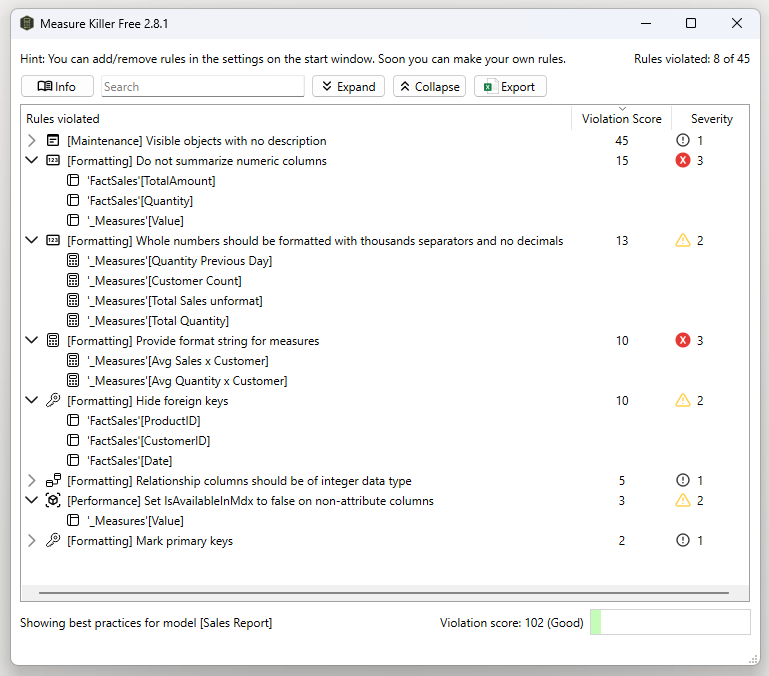Screen dimensions: 769x676
Task: Click the Collapse button
Action: click(x=430, y=86)
